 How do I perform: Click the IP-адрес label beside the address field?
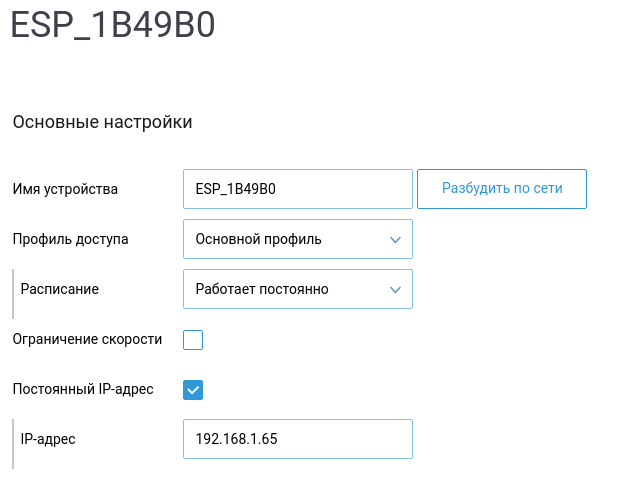click(48, 439)
